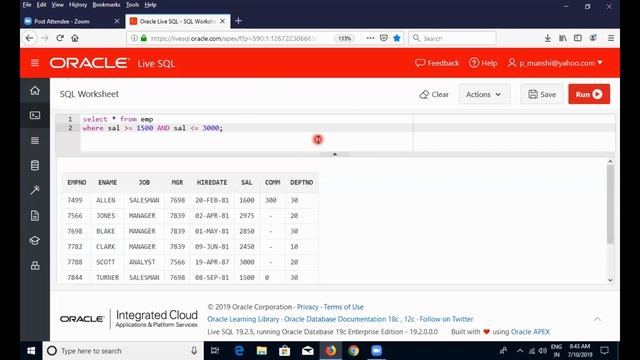The height and width of the screenshot is (360, 640).
Task: Clear the SQL worksheet
Action: [x=434, y=94]
